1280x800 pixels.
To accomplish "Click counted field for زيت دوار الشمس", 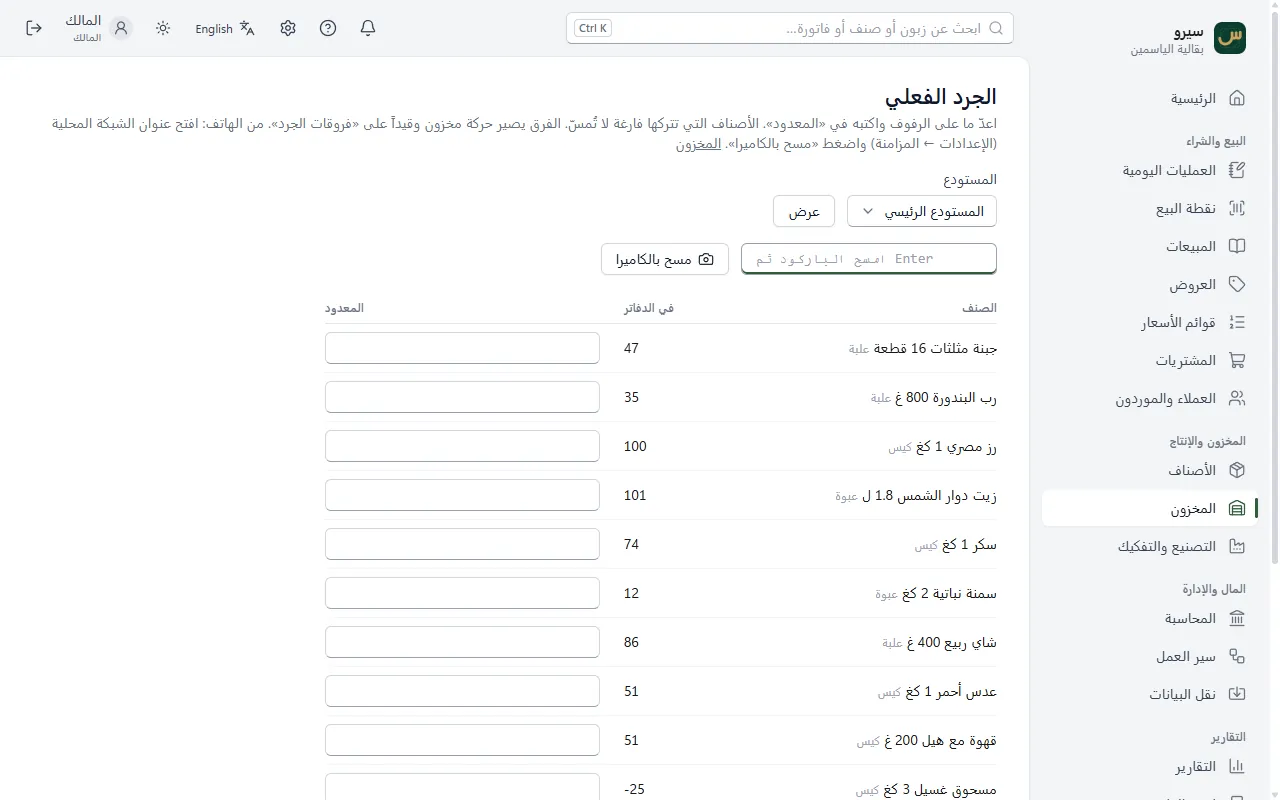I will (462, 495).
